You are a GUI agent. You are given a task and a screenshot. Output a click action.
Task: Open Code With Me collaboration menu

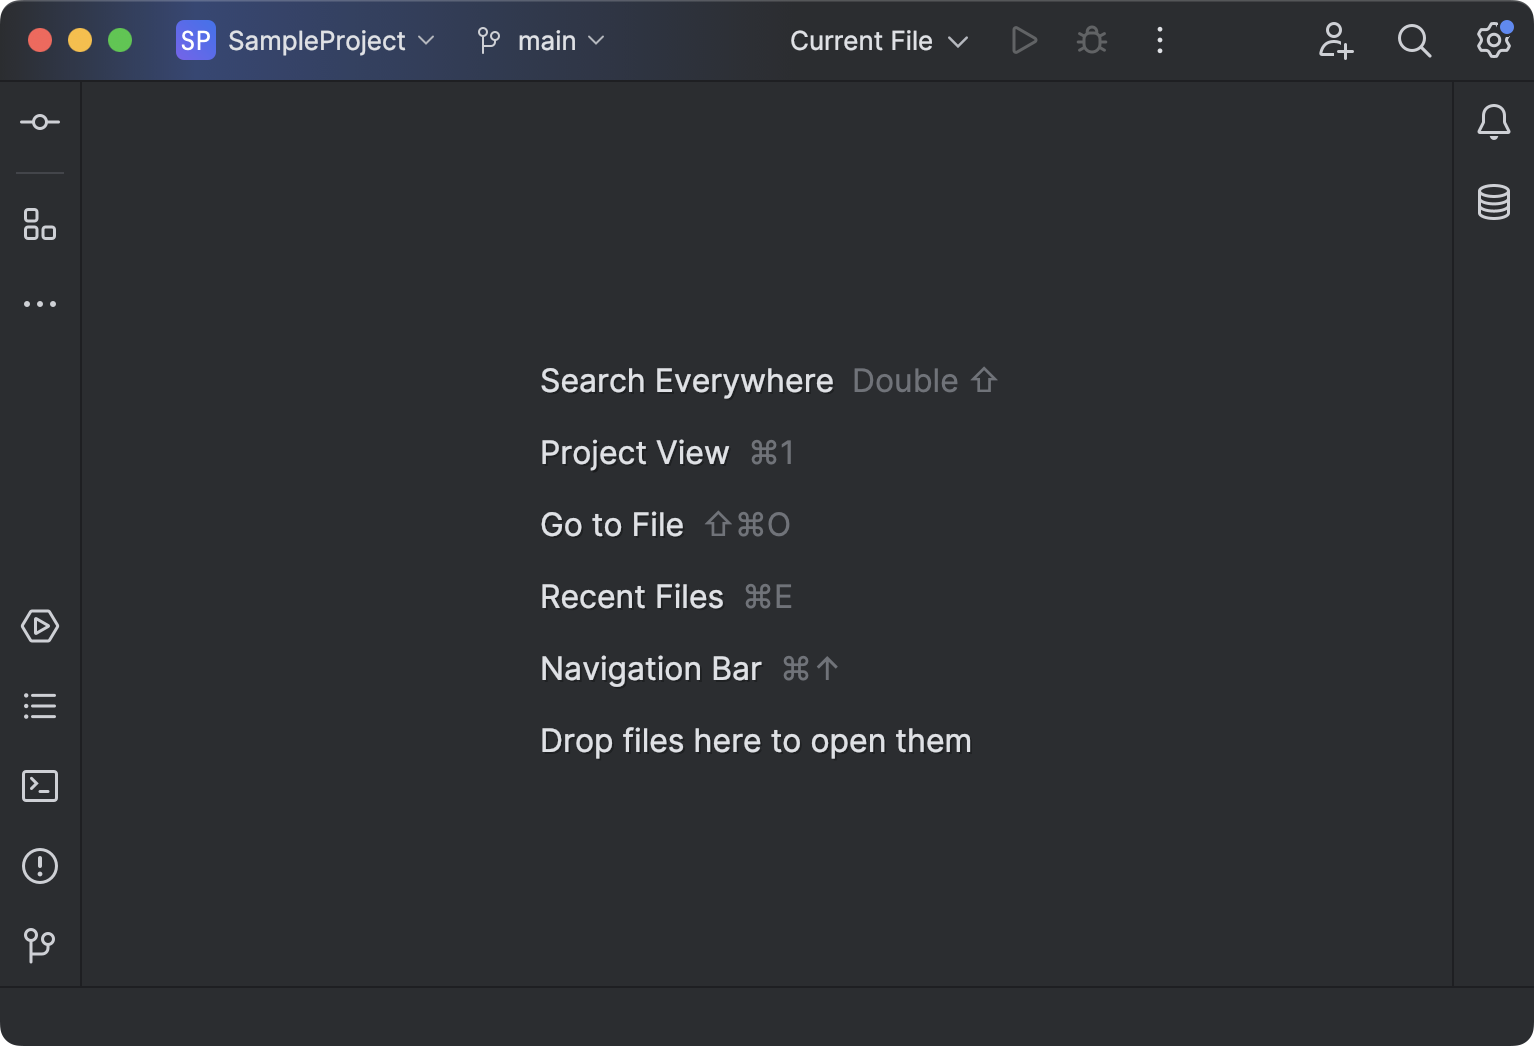click(x=1335, y=41)
